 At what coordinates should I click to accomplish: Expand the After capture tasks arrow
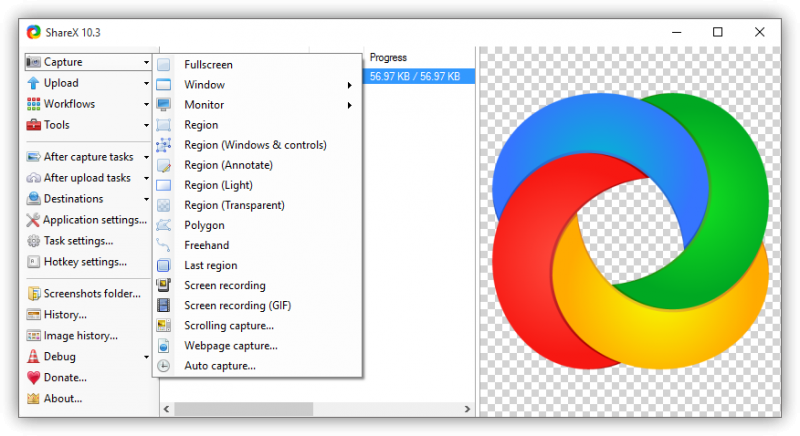(x=146, y=157)
